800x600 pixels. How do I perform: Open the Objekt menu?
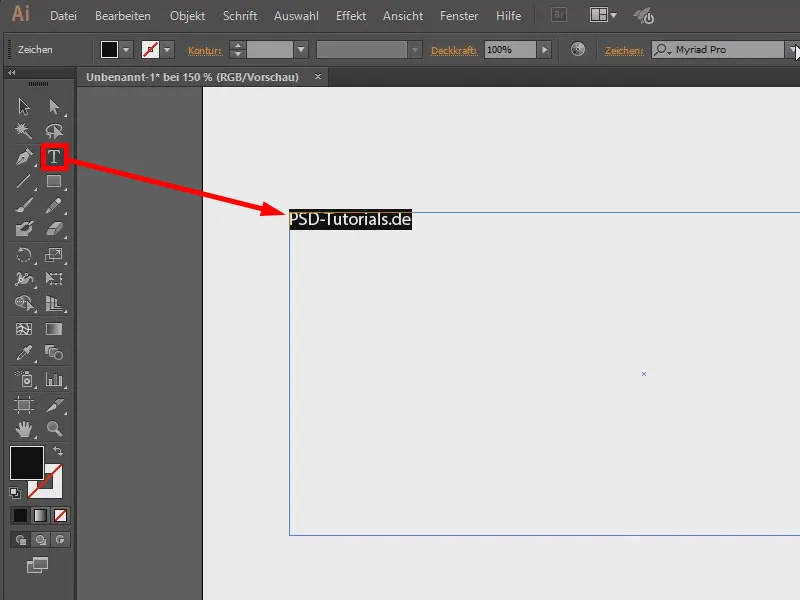click(187, 16)
